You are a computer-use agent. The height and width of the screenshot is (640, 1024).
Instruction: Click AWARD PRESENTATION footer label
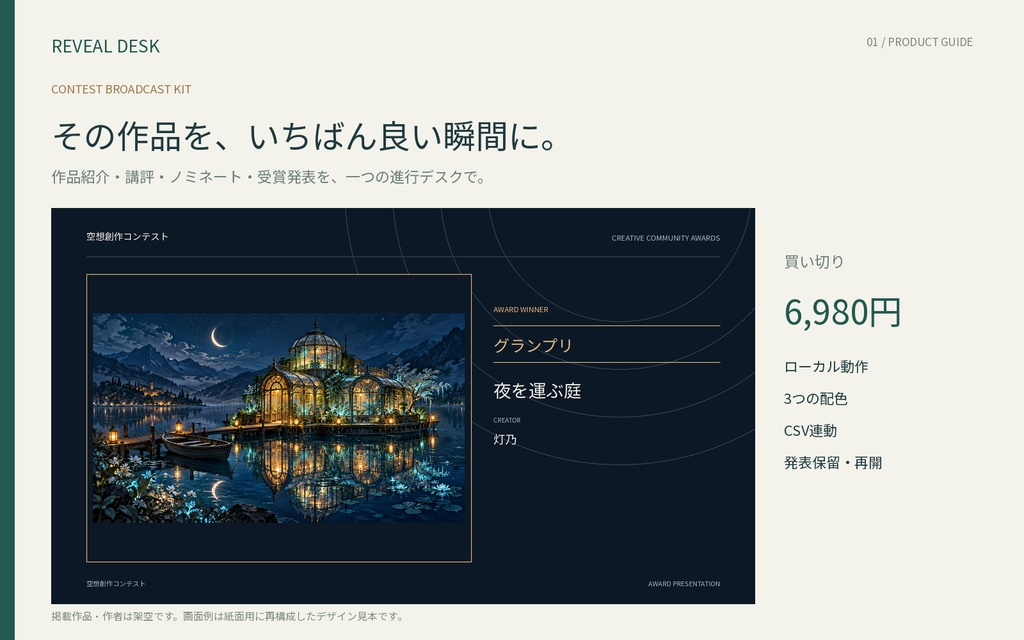[684, 584]
